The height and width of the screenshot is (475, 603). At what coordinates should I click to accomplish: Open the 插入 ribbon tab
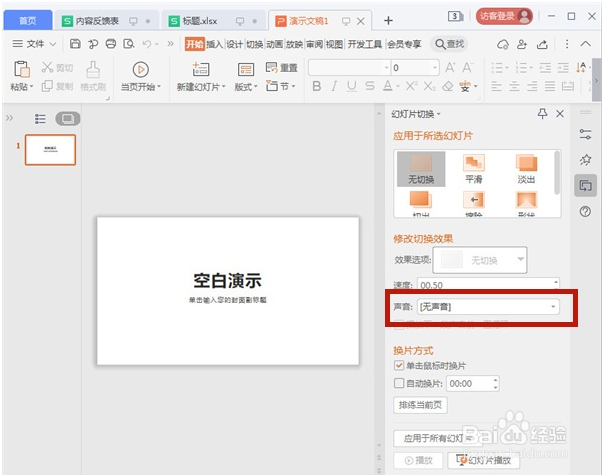click(x=214, y=44)
